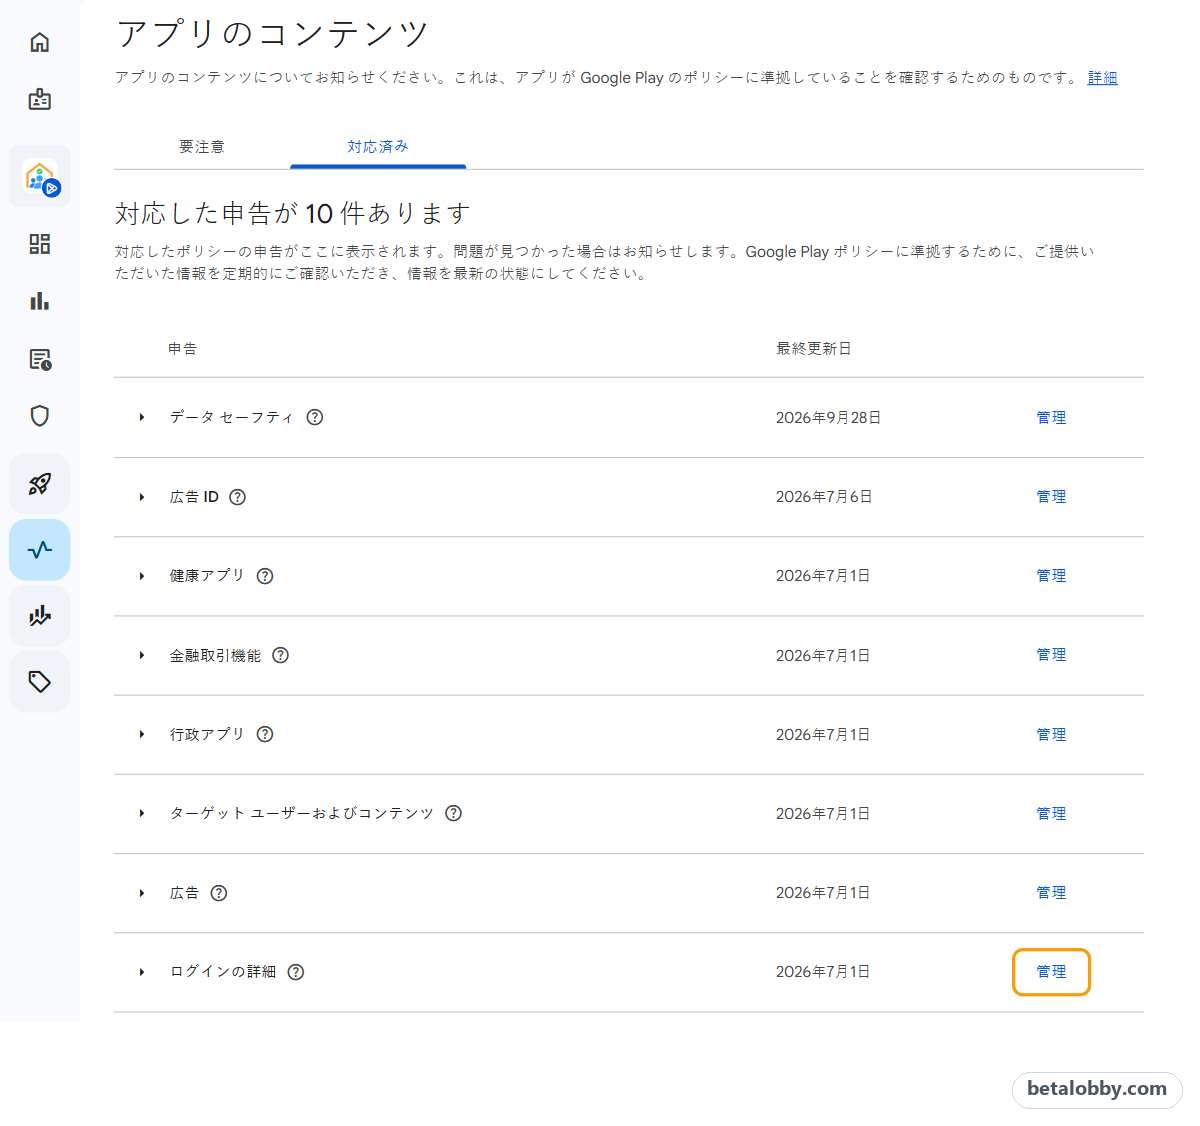Click help icon next to 金融取引機能
Image resolution: width=1200 pixels, height=1126 pixels.
[x=281, y=655]
